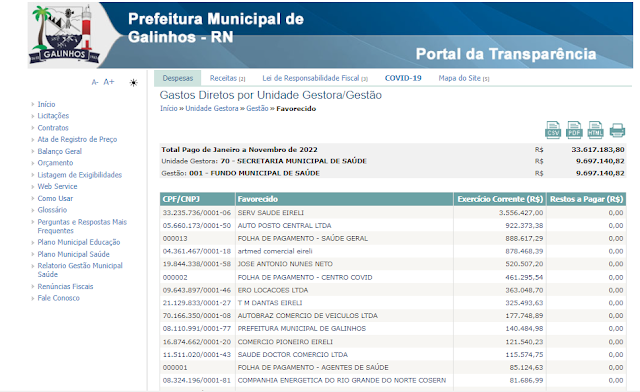Click CNPJ 05.660.173/0001-50

pyautogui.click(x=197, y=225)
